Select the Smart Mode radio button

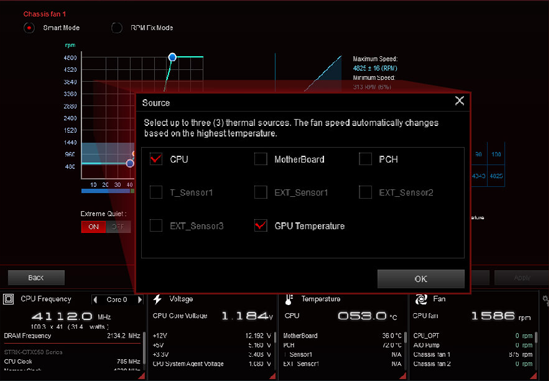coord(29,28)
